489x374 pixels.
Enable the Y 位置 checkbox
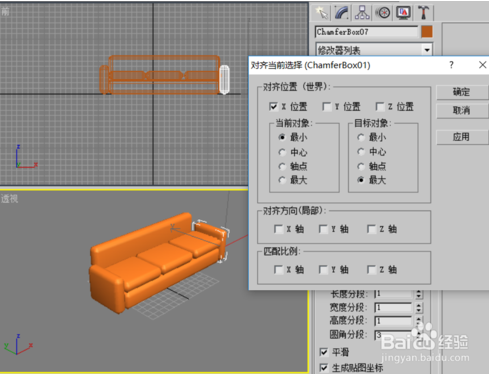[327, 107]
